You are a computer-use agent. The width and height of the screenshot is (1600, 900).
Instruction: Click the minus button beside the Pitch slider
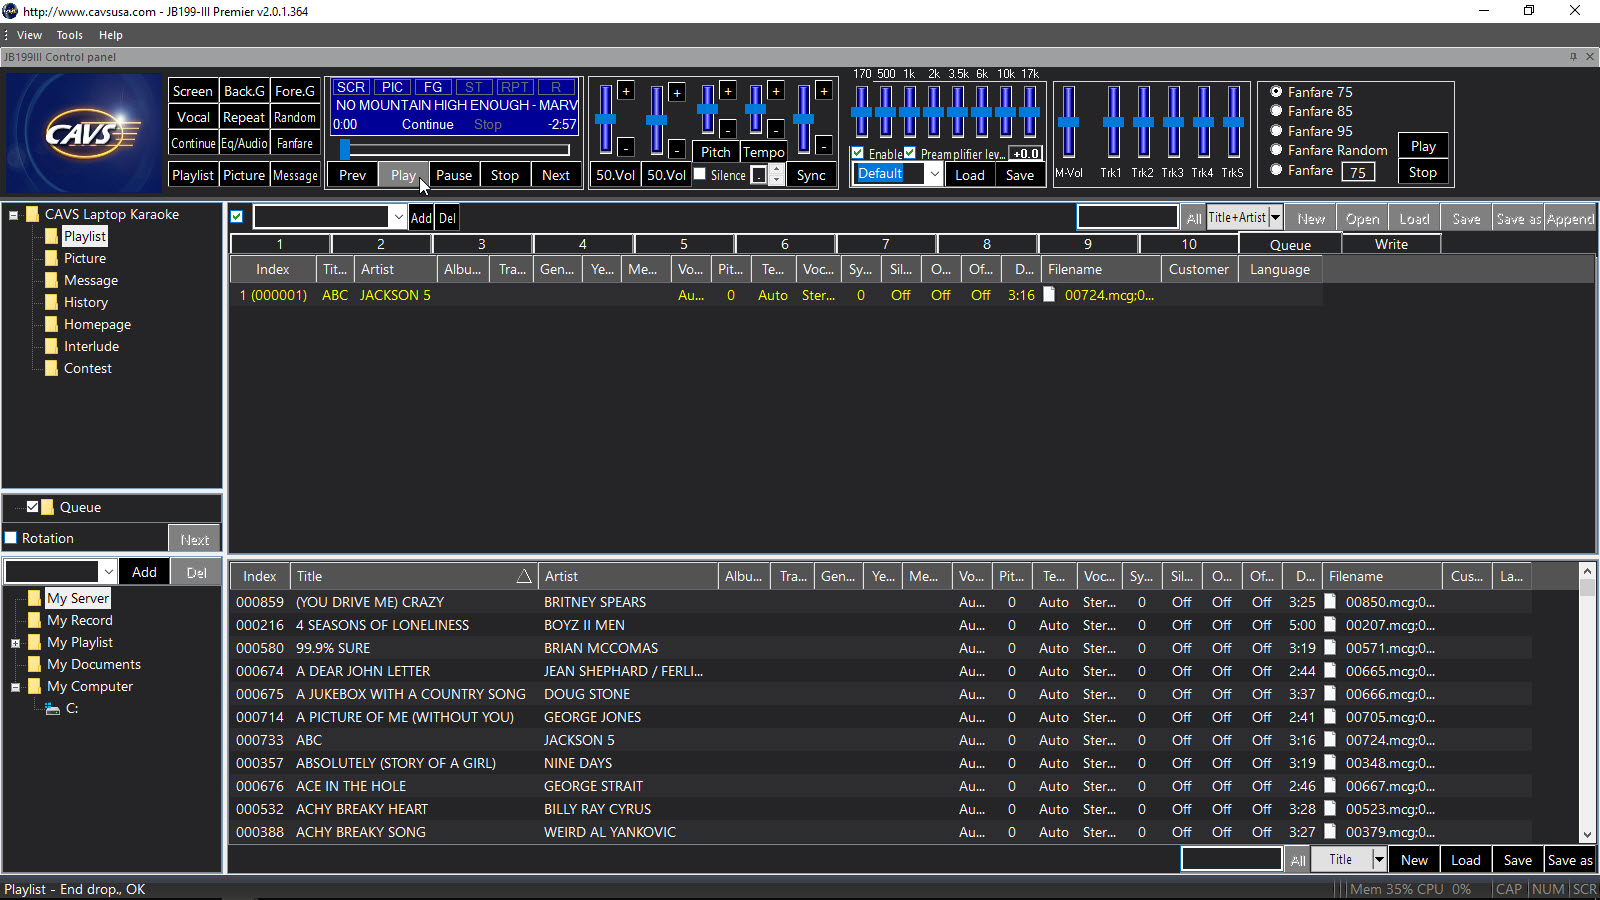pos(728,129)
